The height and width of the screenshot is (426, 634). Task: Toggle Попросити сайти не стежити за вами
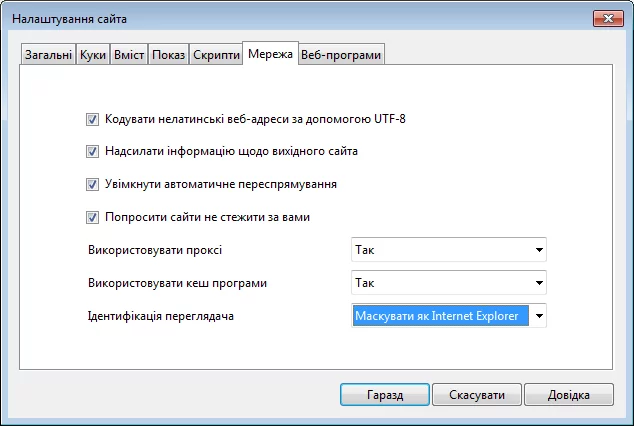[x=93, y=217]
